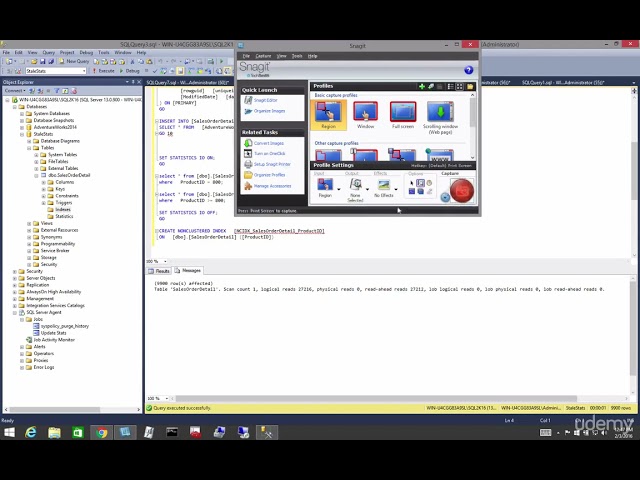640x480 pixels.
Task: Select the Full screen capture profile
Action: click(x=403, y=115)
